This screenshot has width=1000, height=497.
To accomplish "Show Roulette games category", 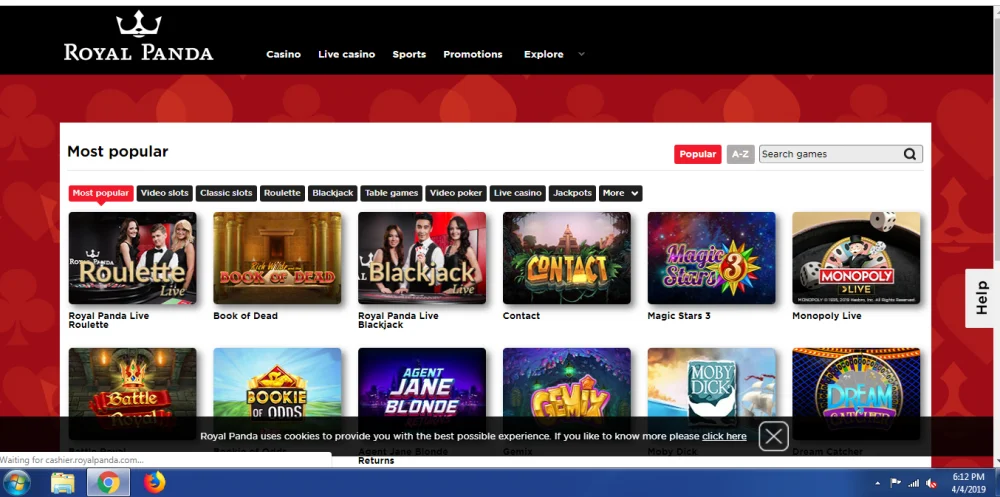I will [x=282, y=193].
